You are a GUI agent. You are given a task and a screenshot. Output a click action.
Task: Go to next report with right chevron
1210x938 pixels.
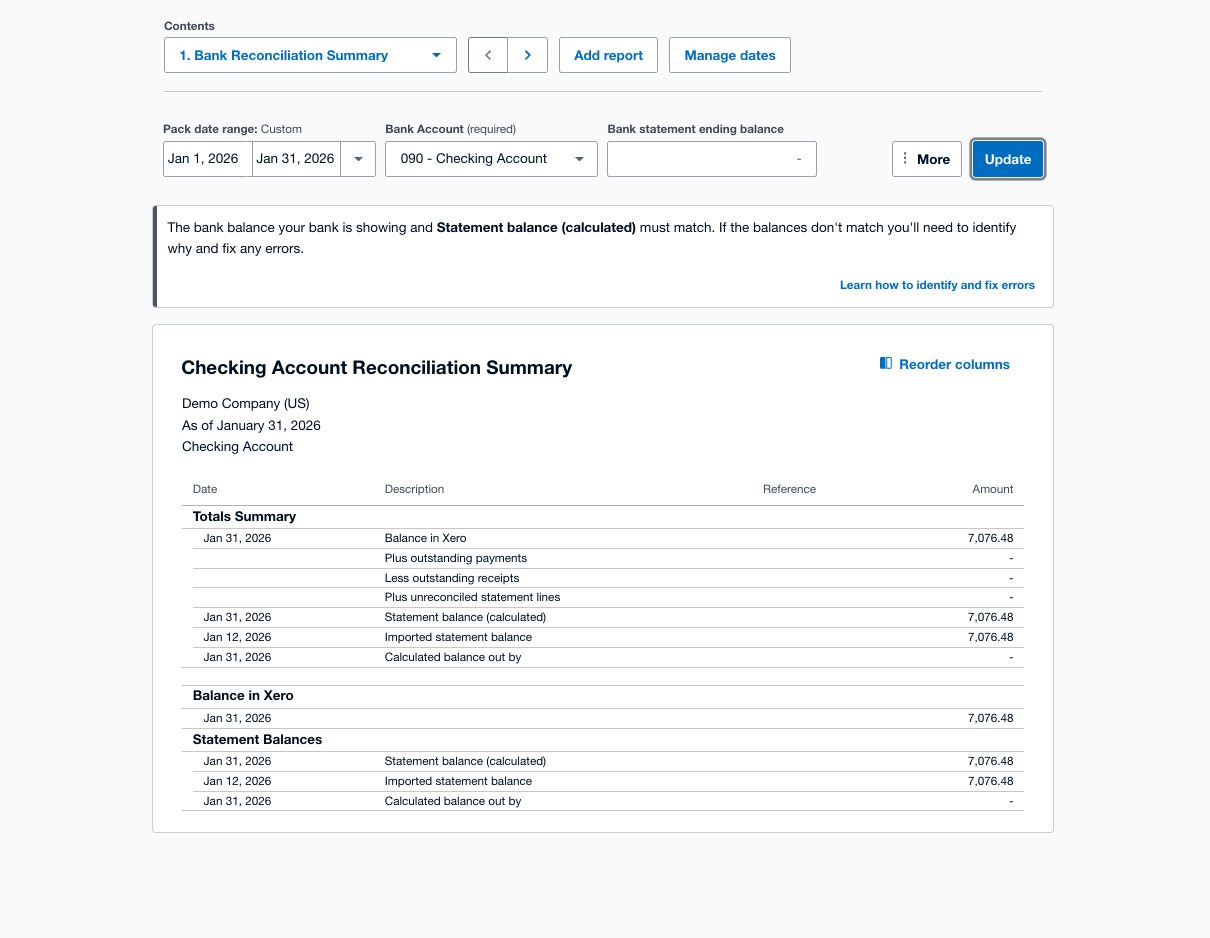click(x=528, y=55)
